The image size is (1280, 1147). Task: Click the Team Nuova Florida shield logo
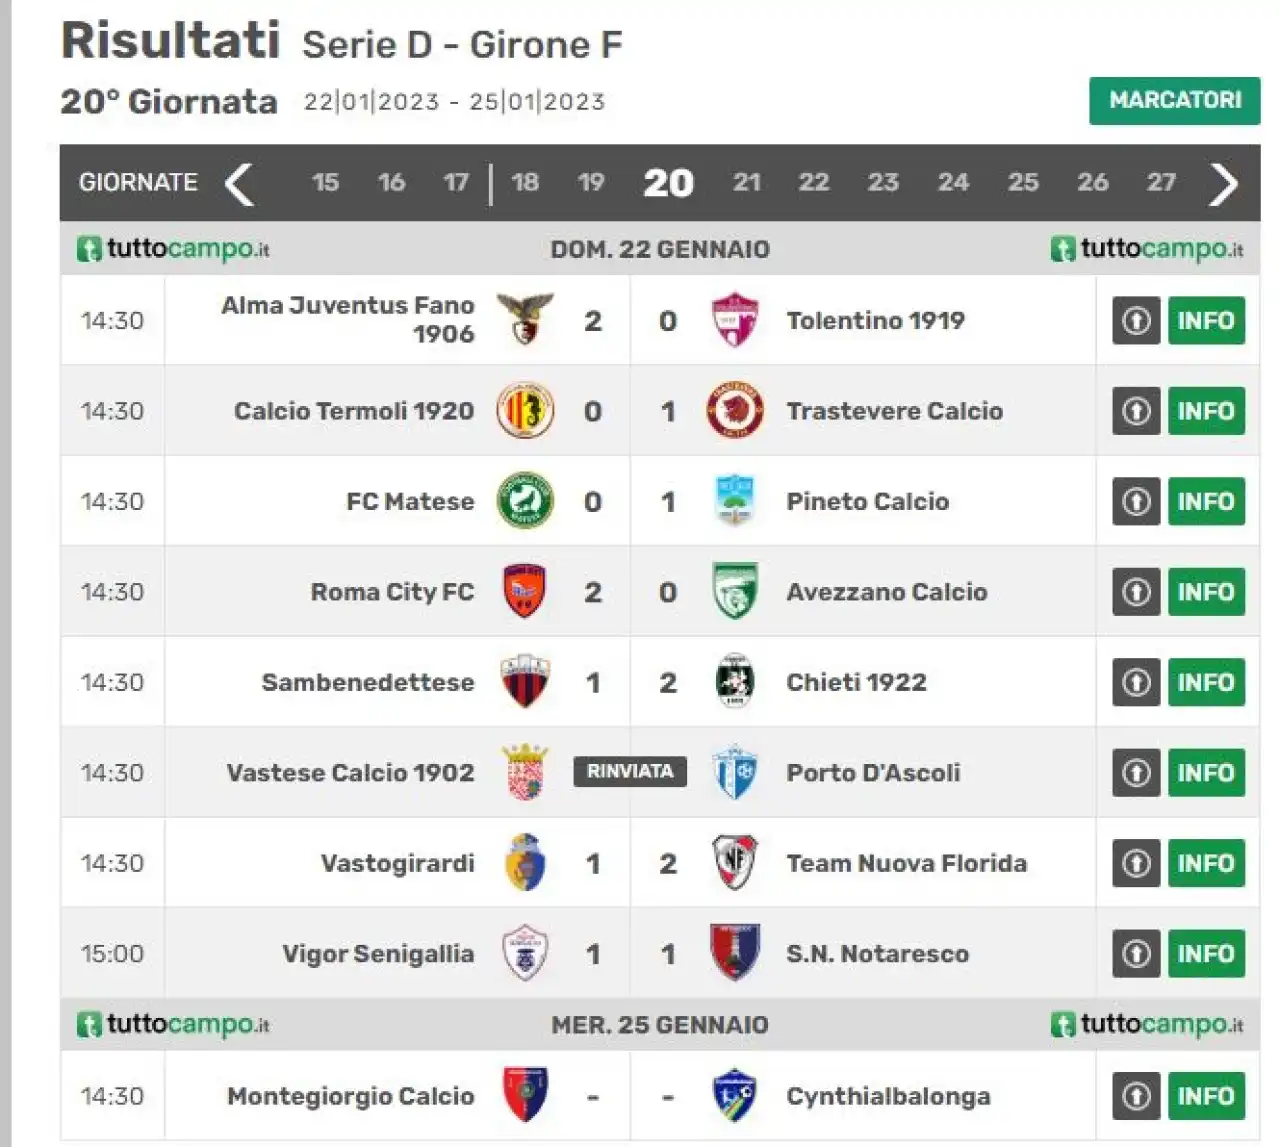(x=735, y=863)
